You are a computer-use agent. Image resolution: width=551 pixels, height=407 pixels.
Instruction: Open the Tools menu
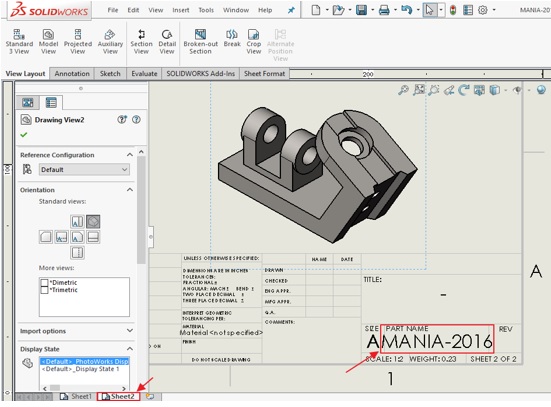click(x=206, y=10)
